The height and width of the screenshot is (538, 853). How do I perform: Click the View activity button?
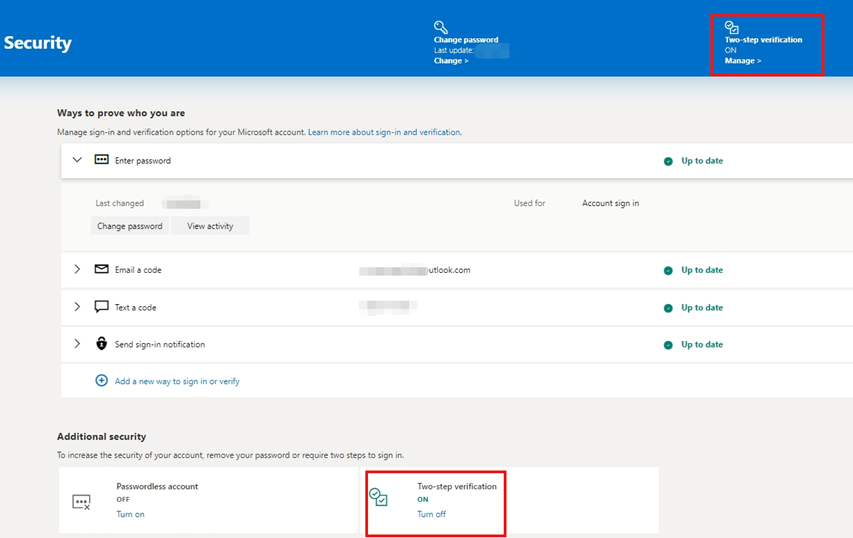coord(210,226)
